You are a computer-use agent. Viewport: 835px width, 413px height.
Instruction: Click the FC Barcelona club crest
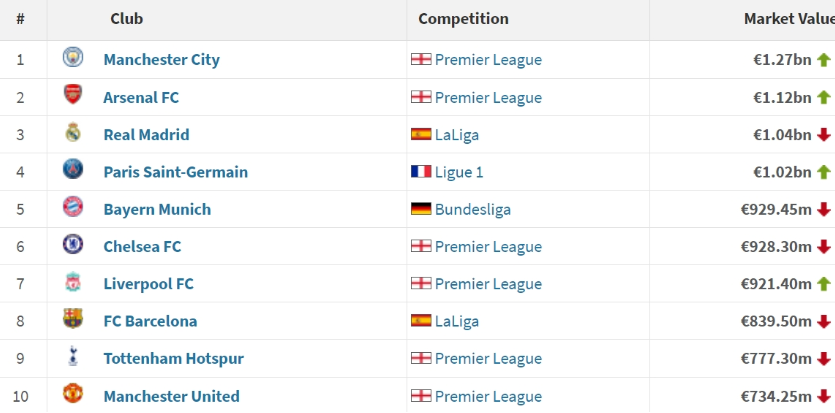tap(73, 321)
